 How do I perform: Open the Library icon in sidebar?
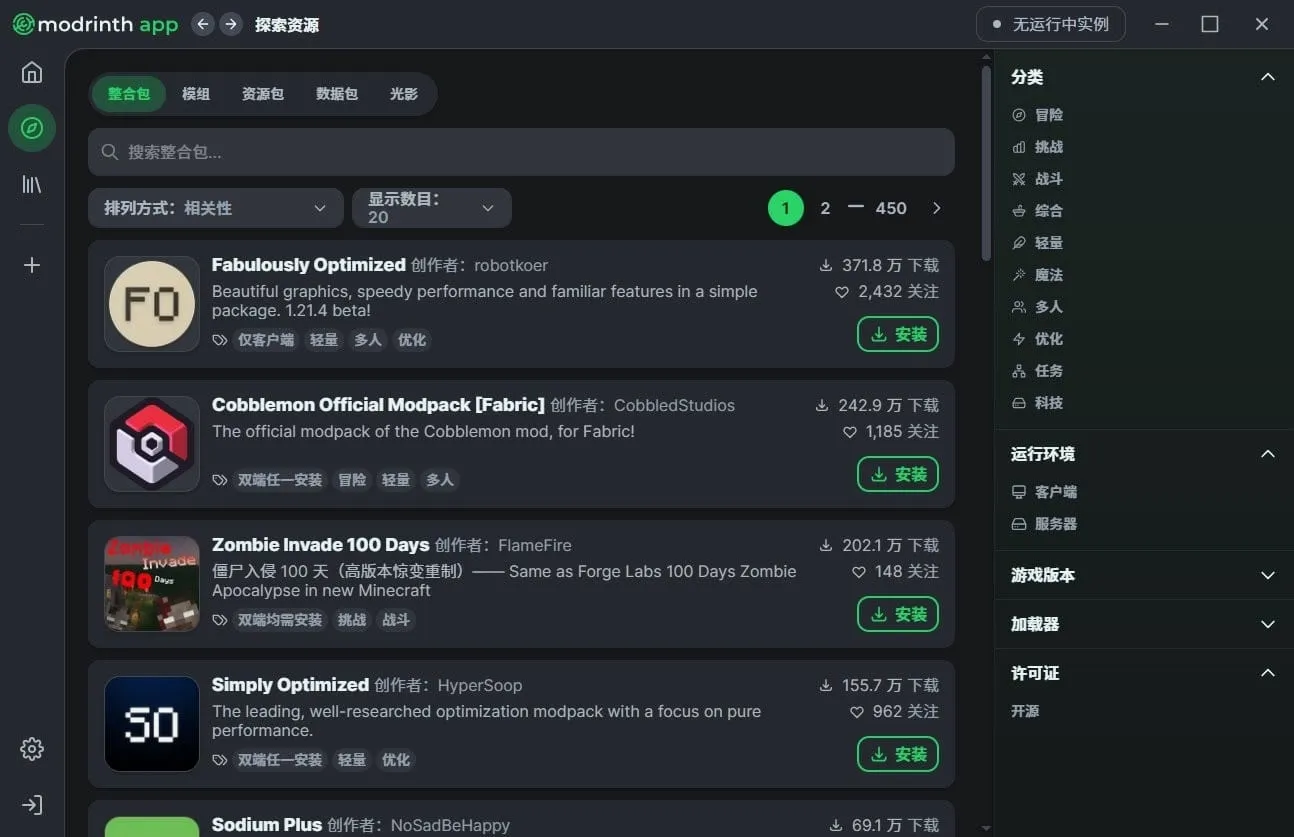pos(32,184)
